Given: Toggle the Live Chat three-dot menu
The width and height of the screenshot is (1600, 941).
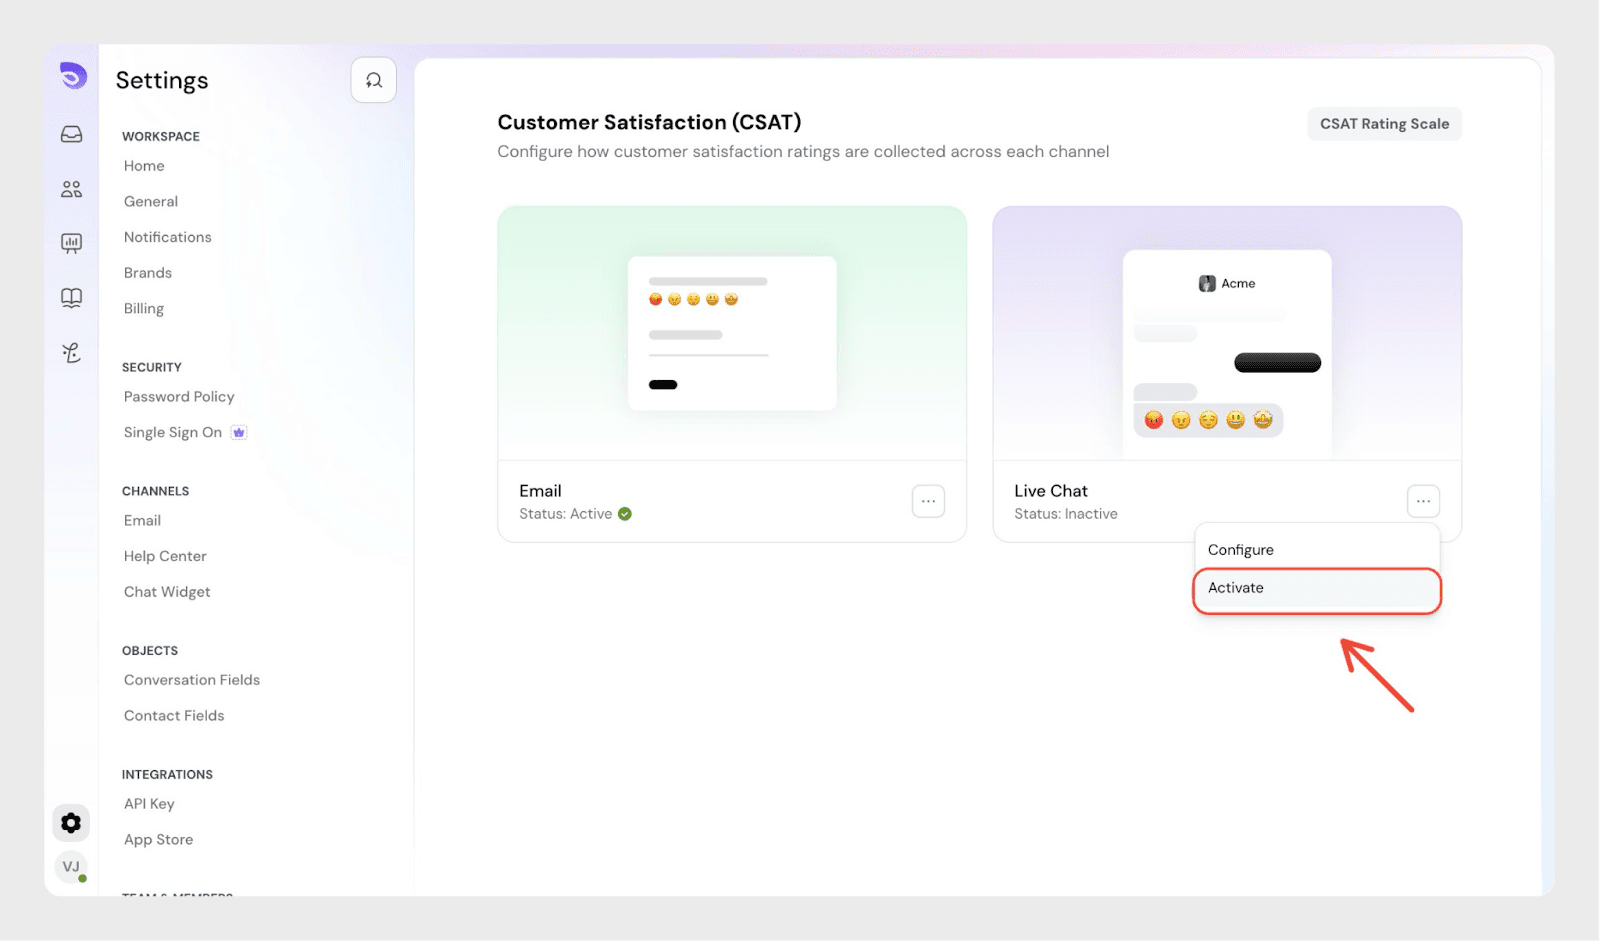Looking at the screenshot, I should [x=1423, y=501].
